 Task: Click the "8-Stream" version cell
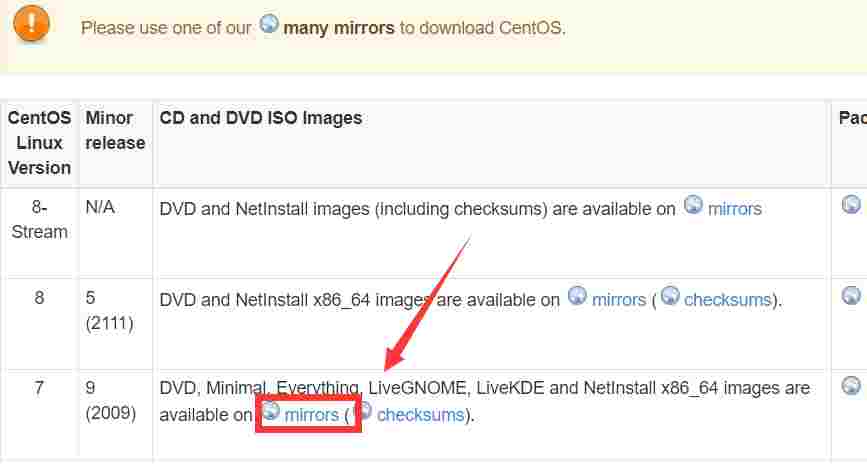tap(39, 220)
